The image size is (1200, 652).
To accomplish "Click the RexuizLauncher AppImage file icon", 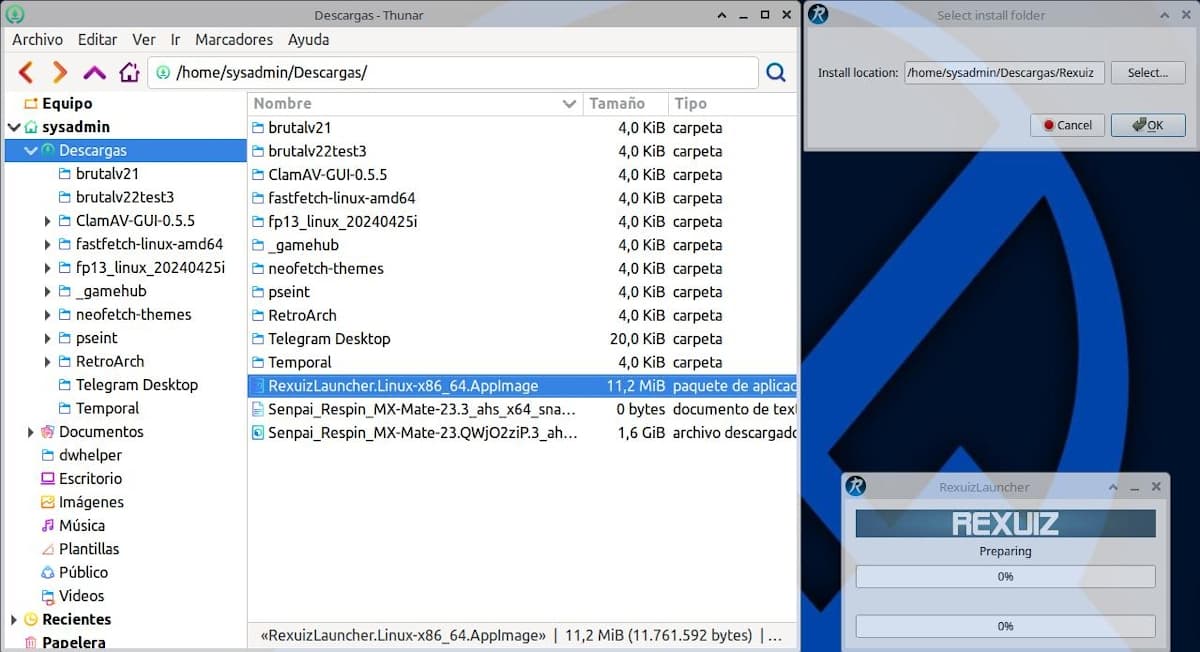I will tap(258, 386).
